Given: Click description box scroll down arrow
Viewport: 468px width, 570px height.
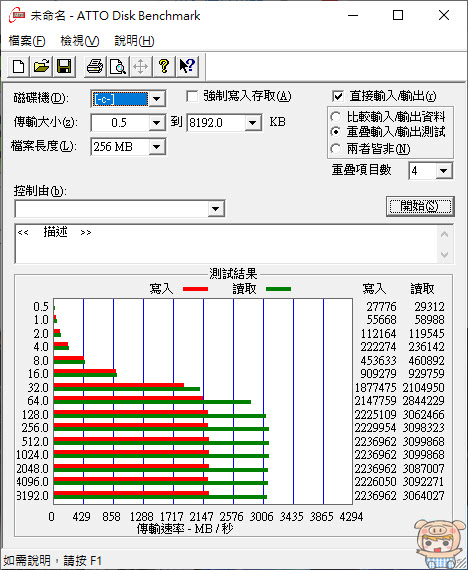Looking at the screenshot, I should pos(444,254).
